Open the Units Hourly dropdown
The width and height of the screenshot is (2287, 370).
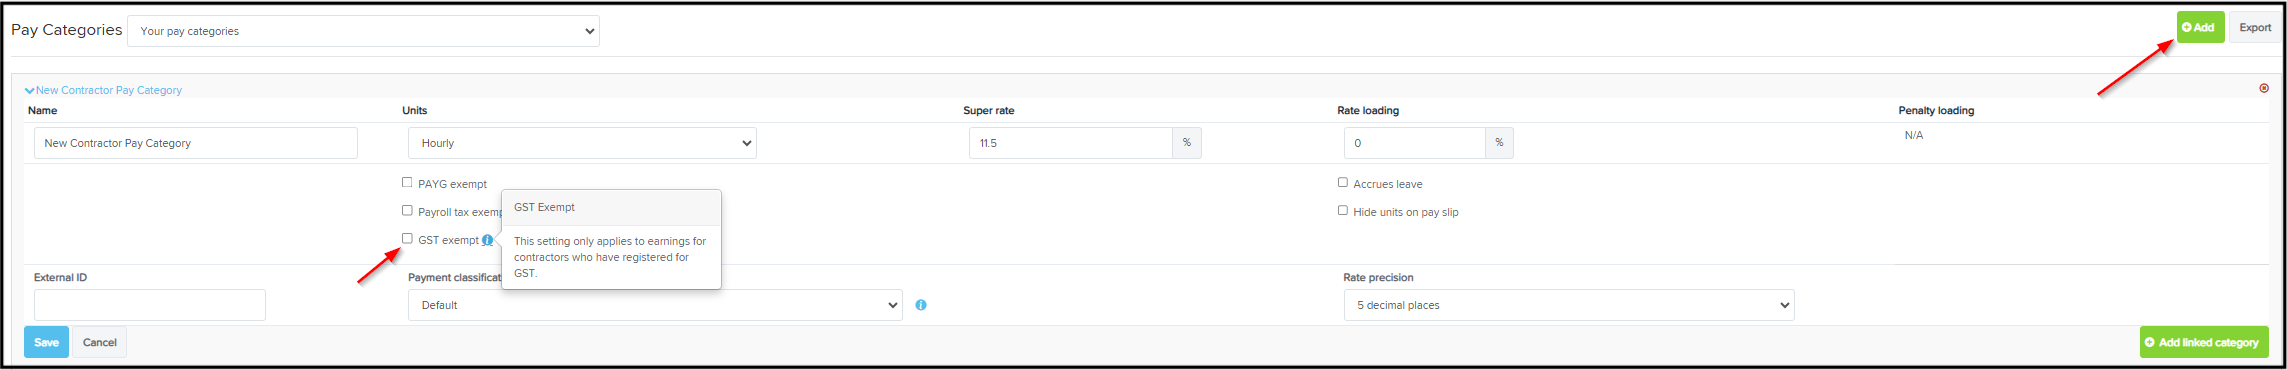pos(582,143)
